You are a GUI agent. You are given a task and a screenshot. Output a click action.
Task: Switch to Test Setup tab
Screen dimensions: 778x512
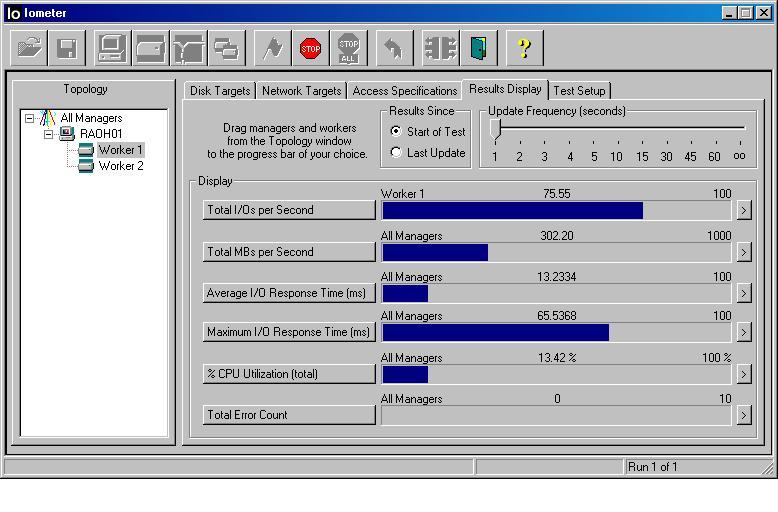pyautogui.click(x=579, y=91)
